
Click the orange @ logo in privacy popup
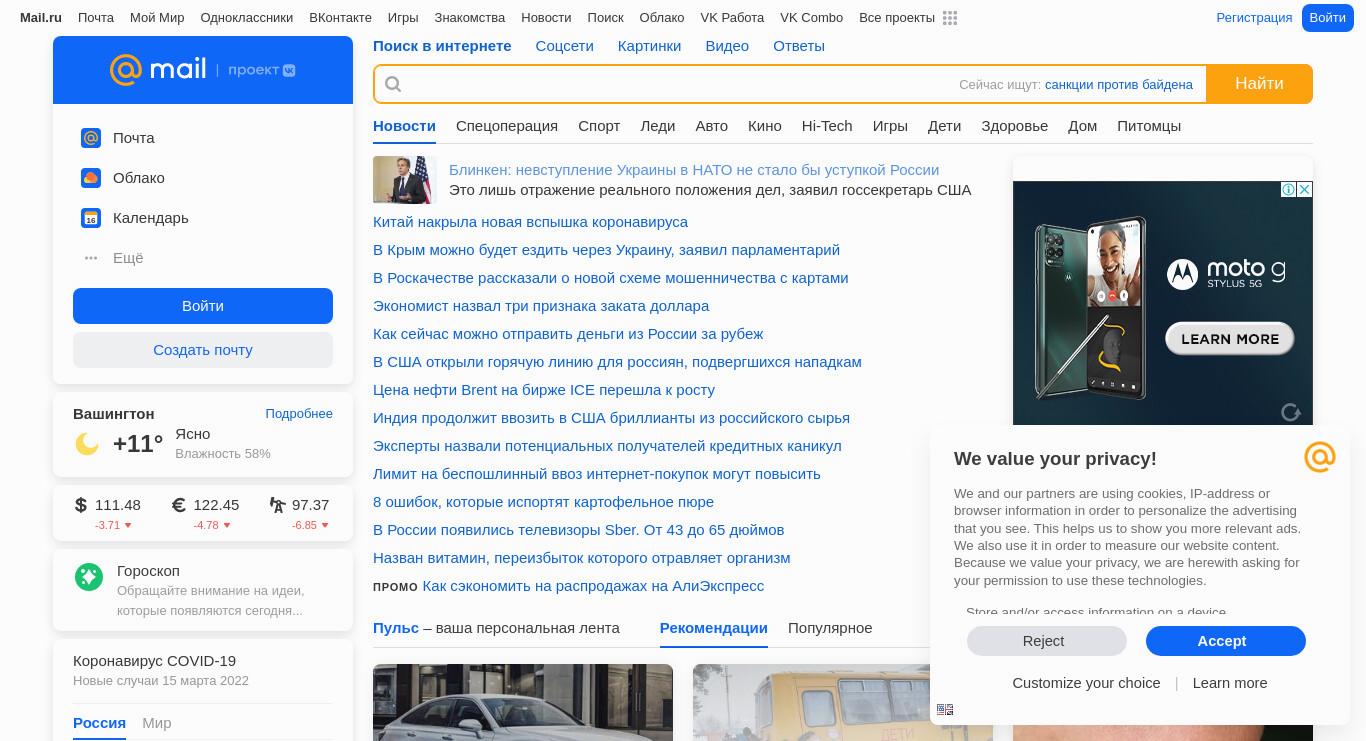point(1320,457)
